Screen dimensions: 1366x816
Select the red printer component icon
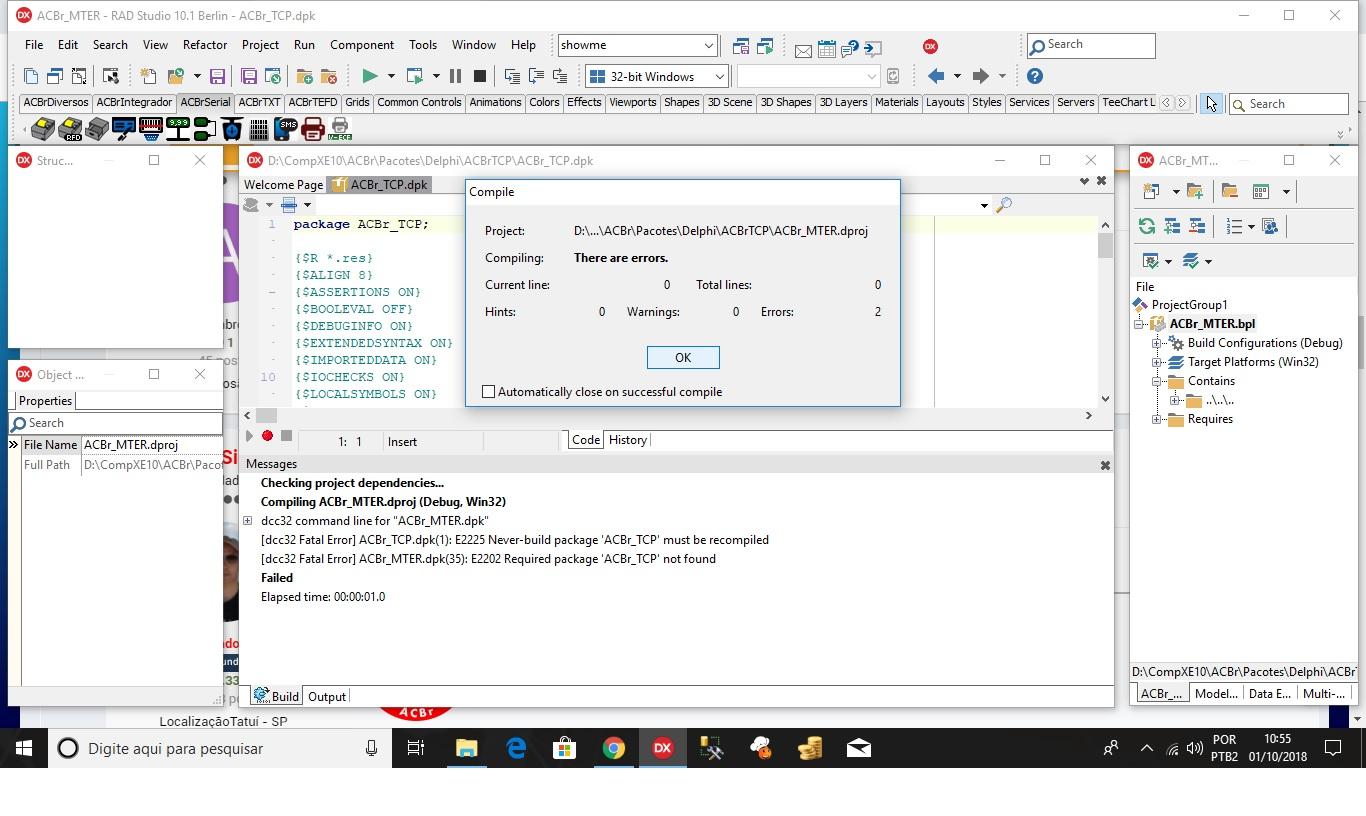tap(313, 128)
